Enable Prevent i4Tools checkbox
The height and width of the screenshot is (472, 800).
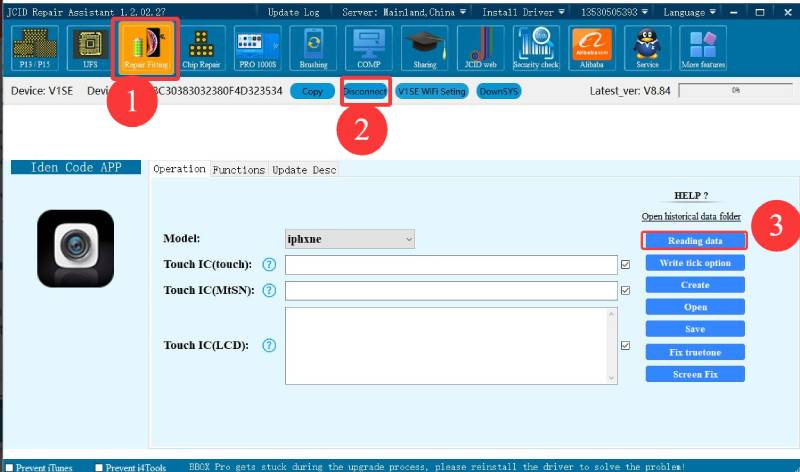(99, 467)
